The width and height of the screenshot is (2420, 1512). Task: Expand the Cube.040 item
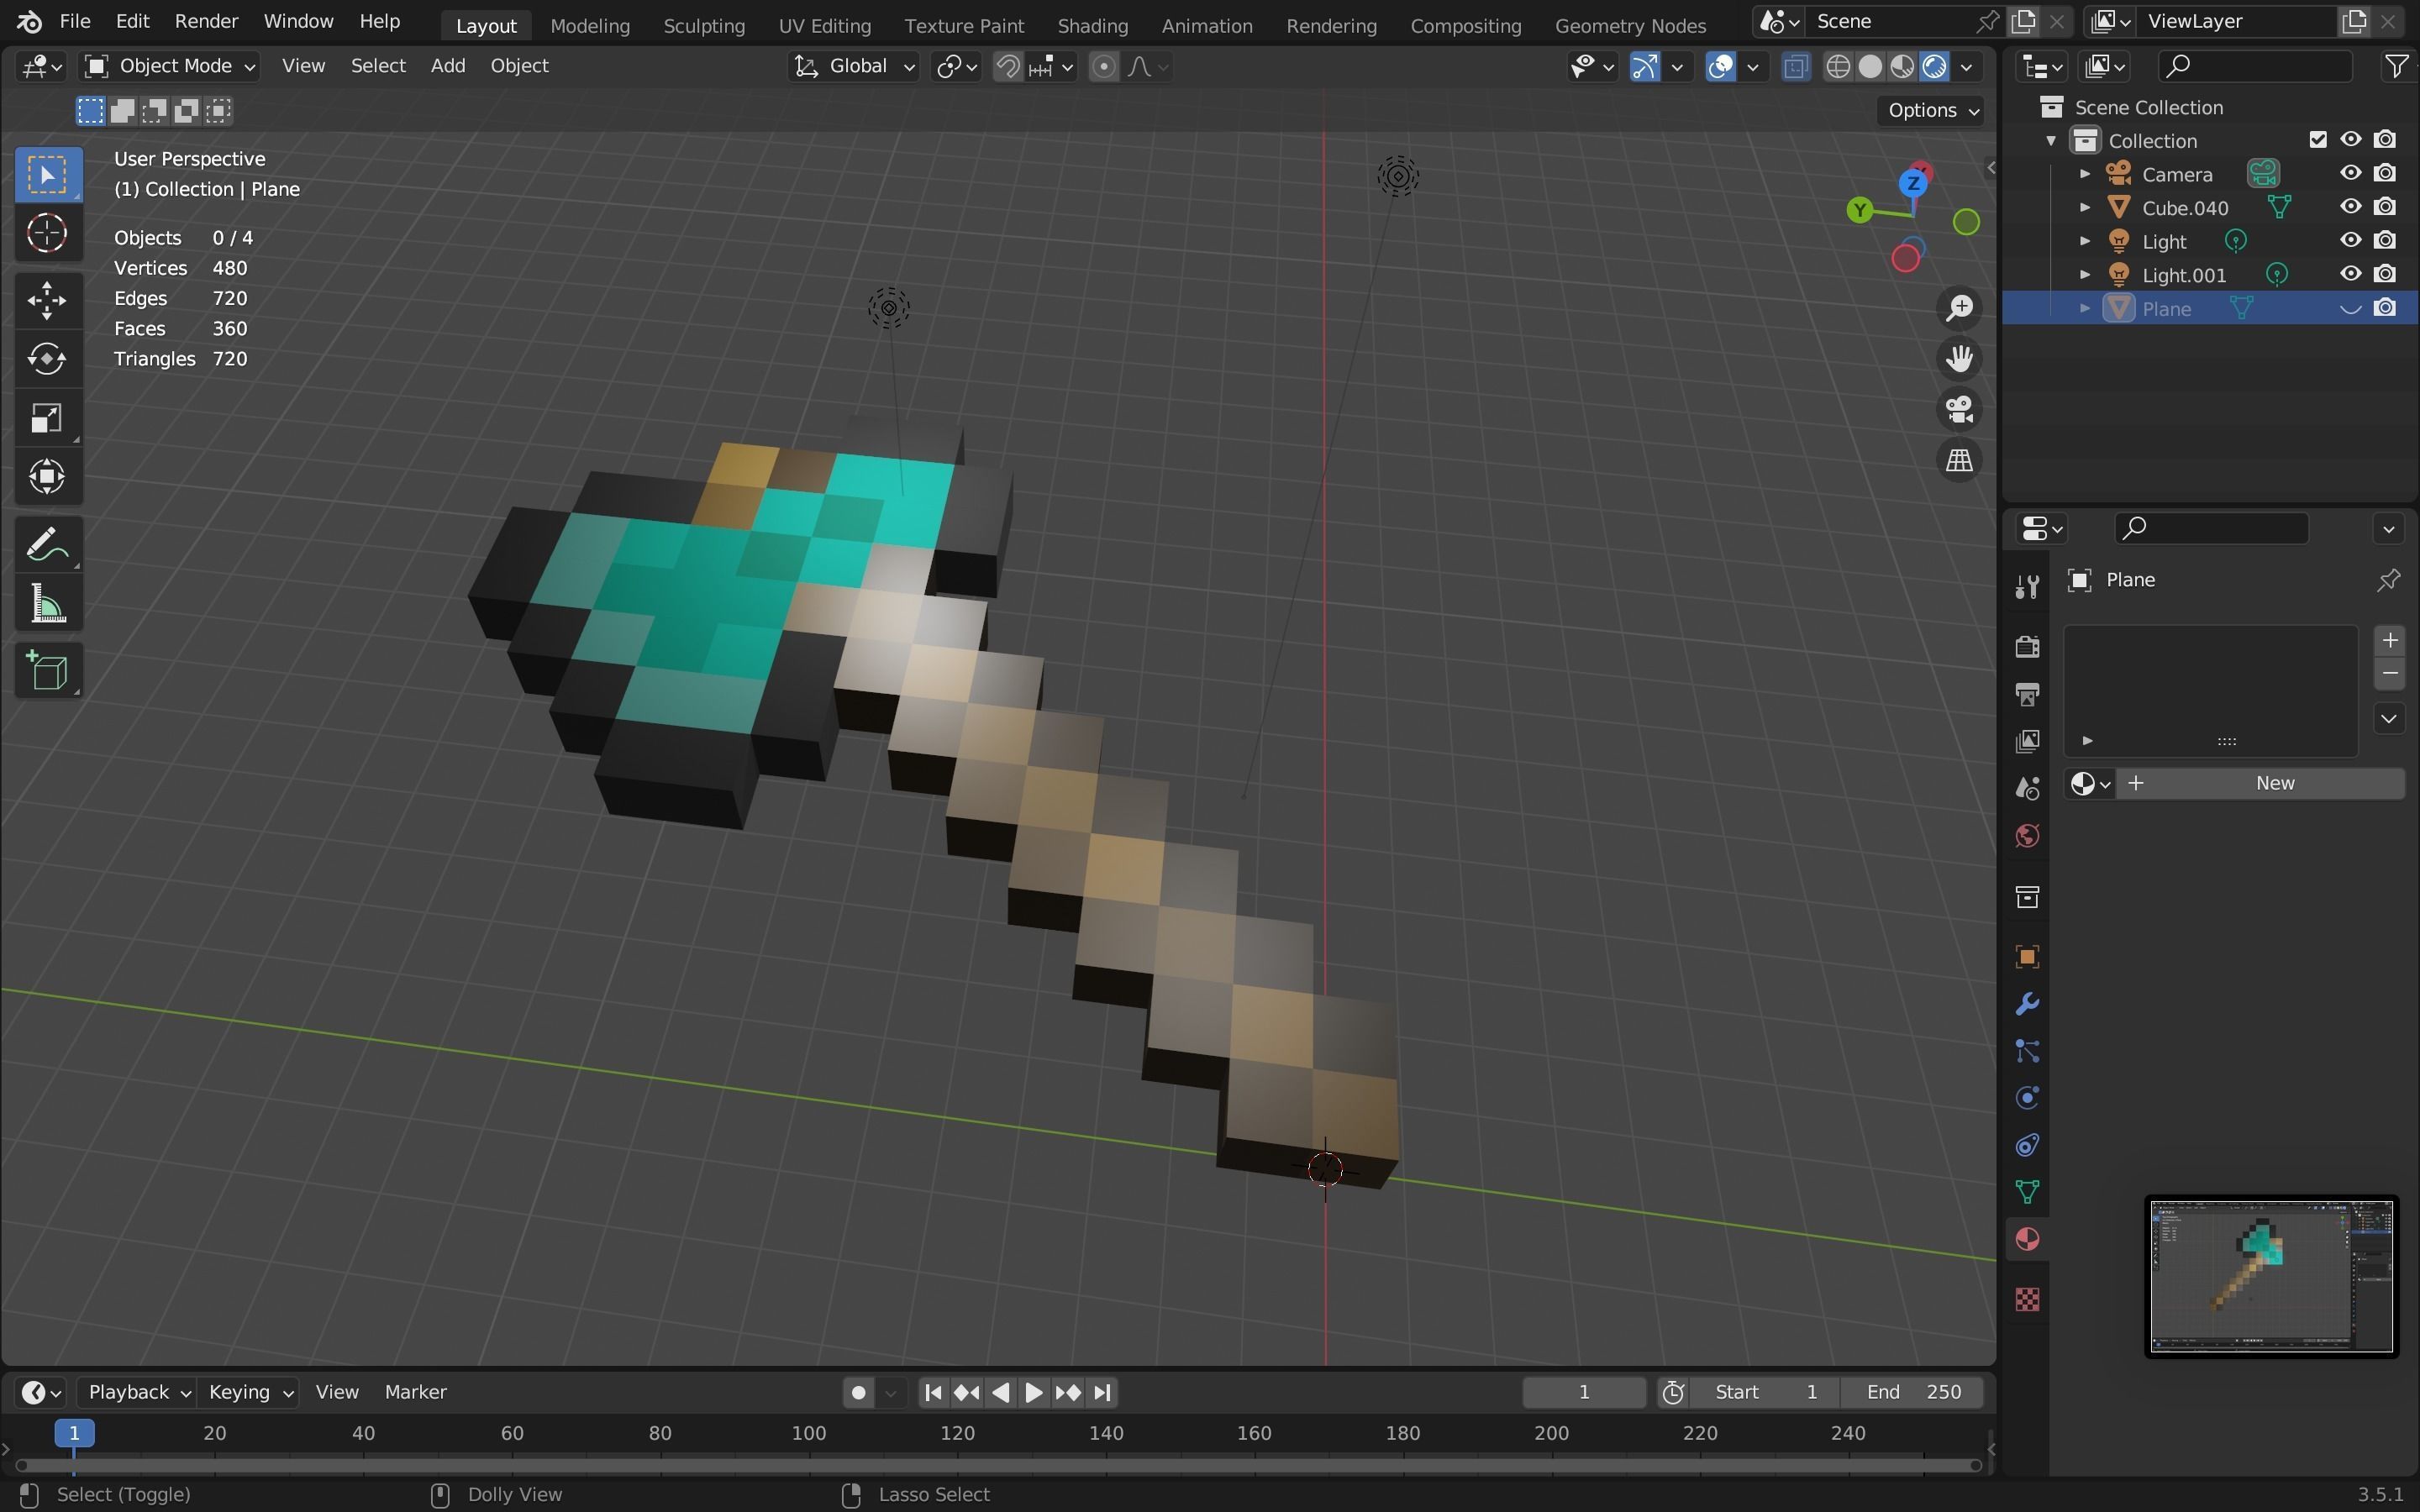pyautogui.click(x=2085, y=208)
